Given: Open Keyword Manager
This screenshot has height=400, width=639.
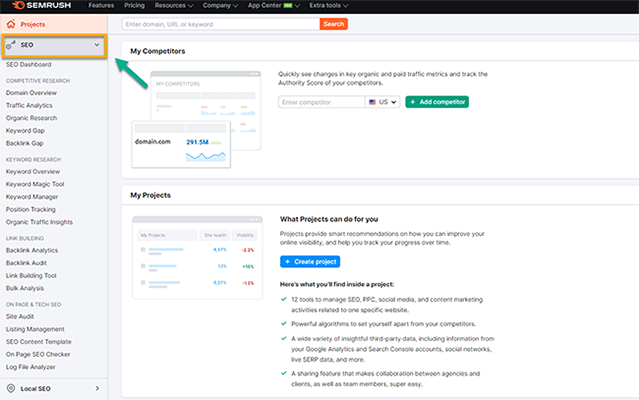Looking at the screenshot, I should 32,197.
